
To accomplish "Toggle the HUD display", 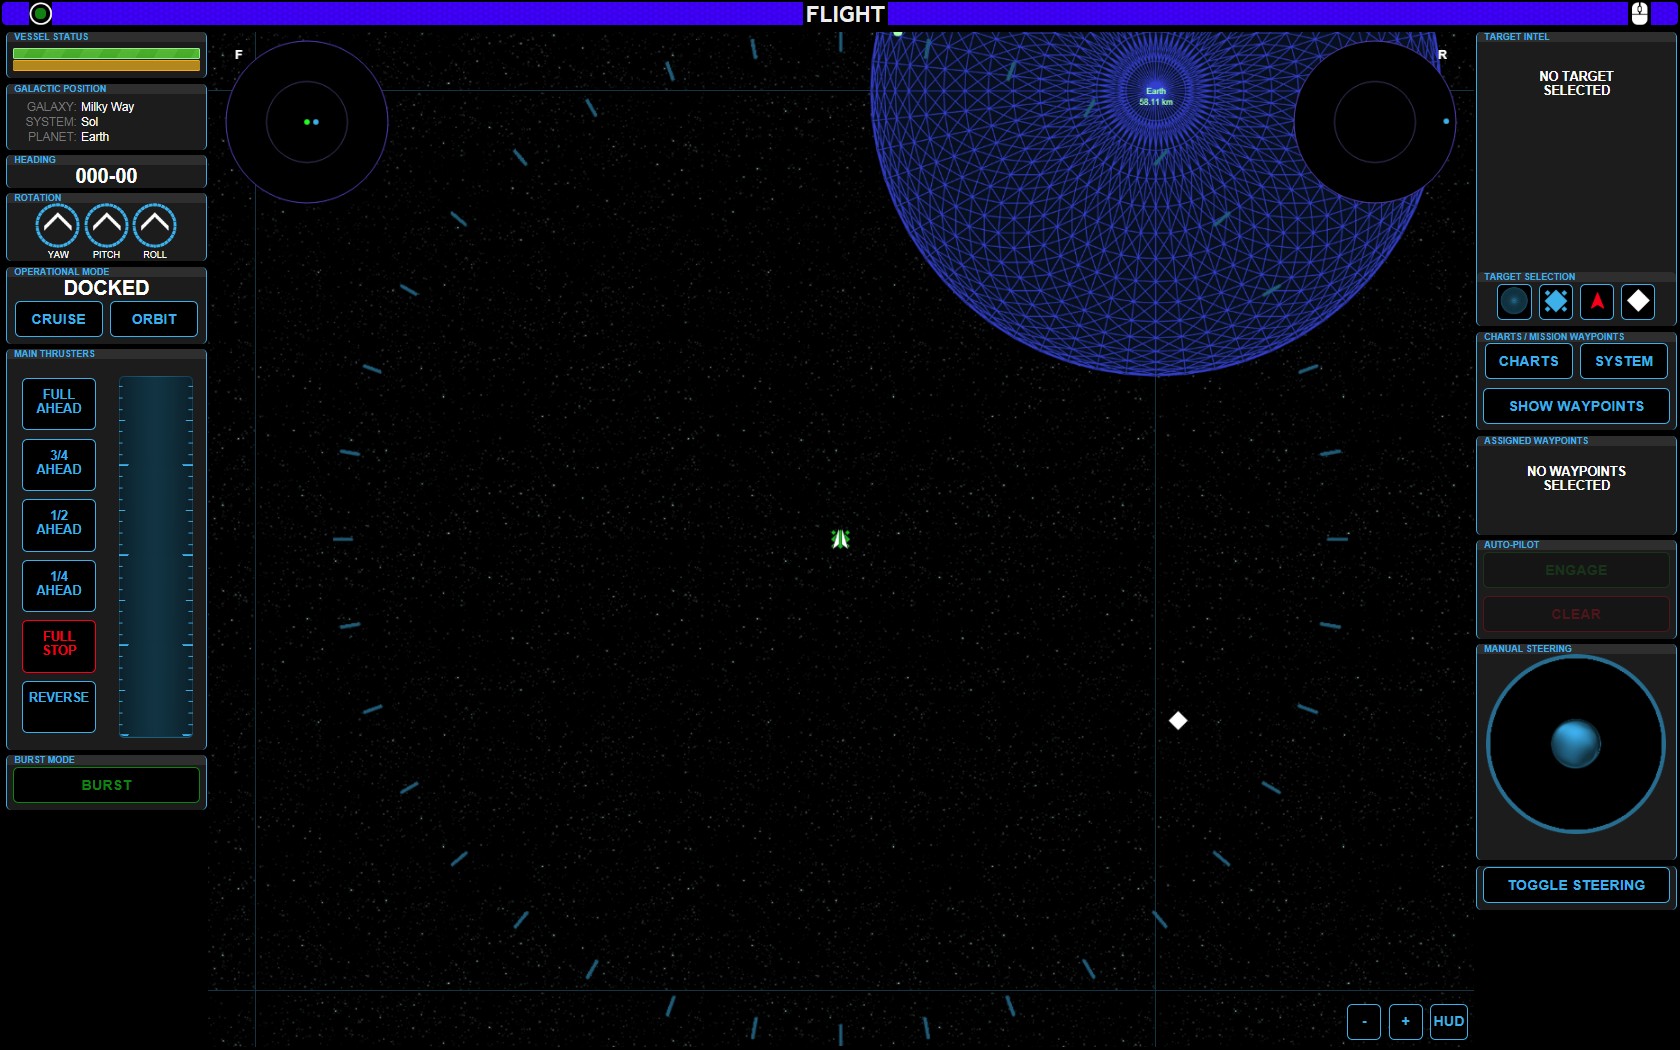I will click(1448, 1021).
